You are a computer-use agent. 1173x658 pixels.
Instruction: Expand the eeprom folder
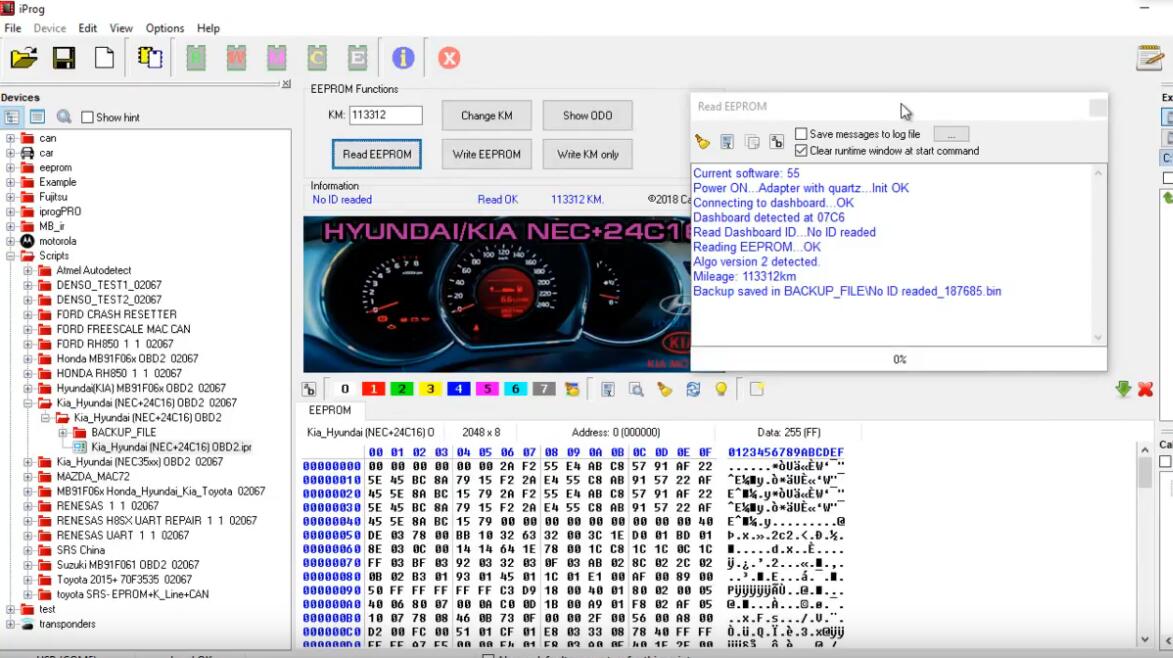(x=10, y=167)
